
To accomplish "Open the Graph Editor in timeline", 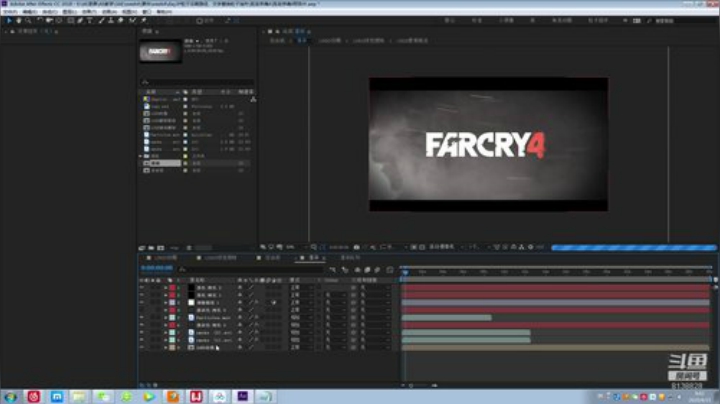I will (x=389, y=270).
